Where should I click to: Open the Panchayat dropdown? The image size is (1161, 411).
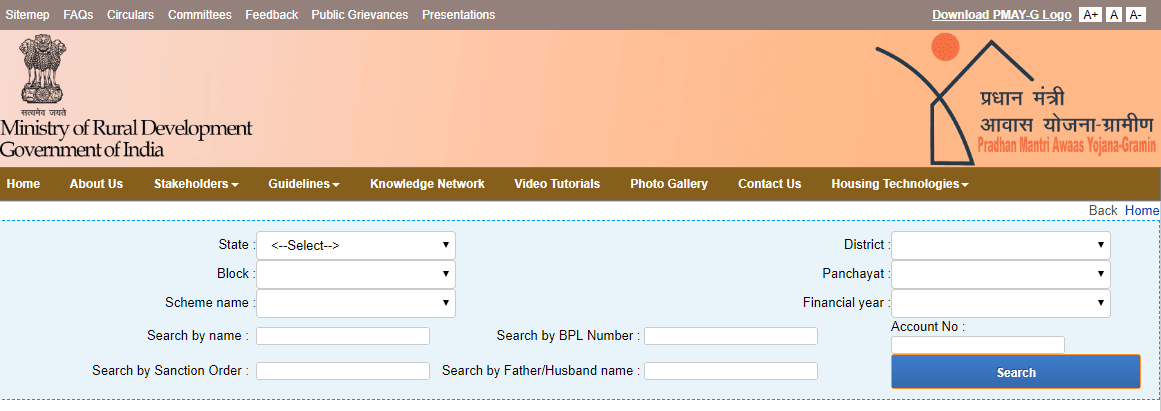point(1000,274)
